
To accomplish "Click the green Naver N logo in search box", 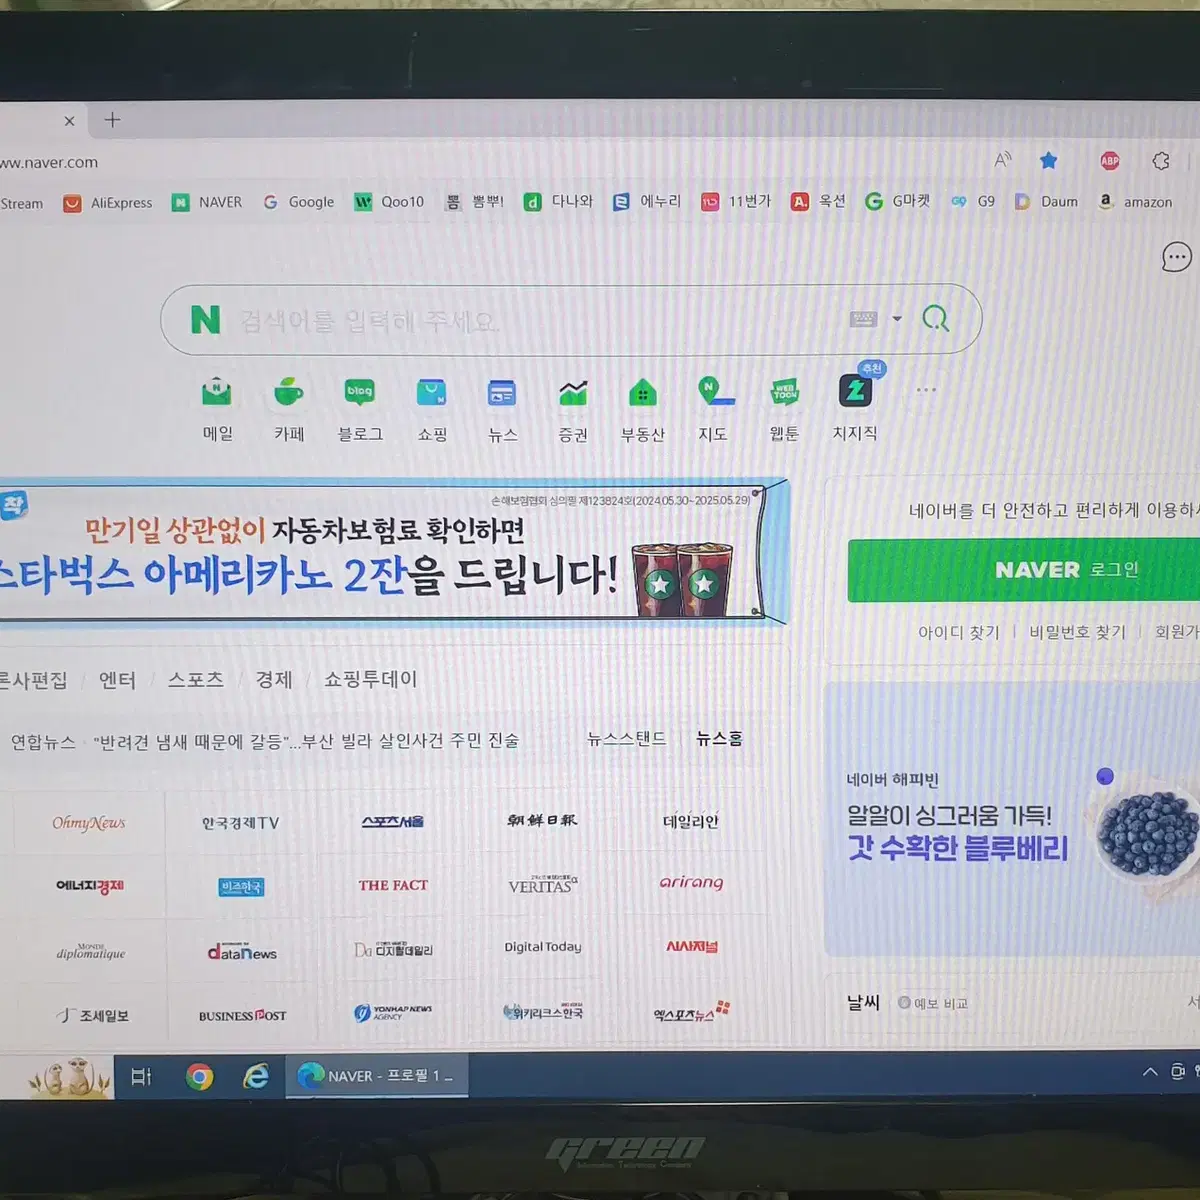I will tap(205, 320).
